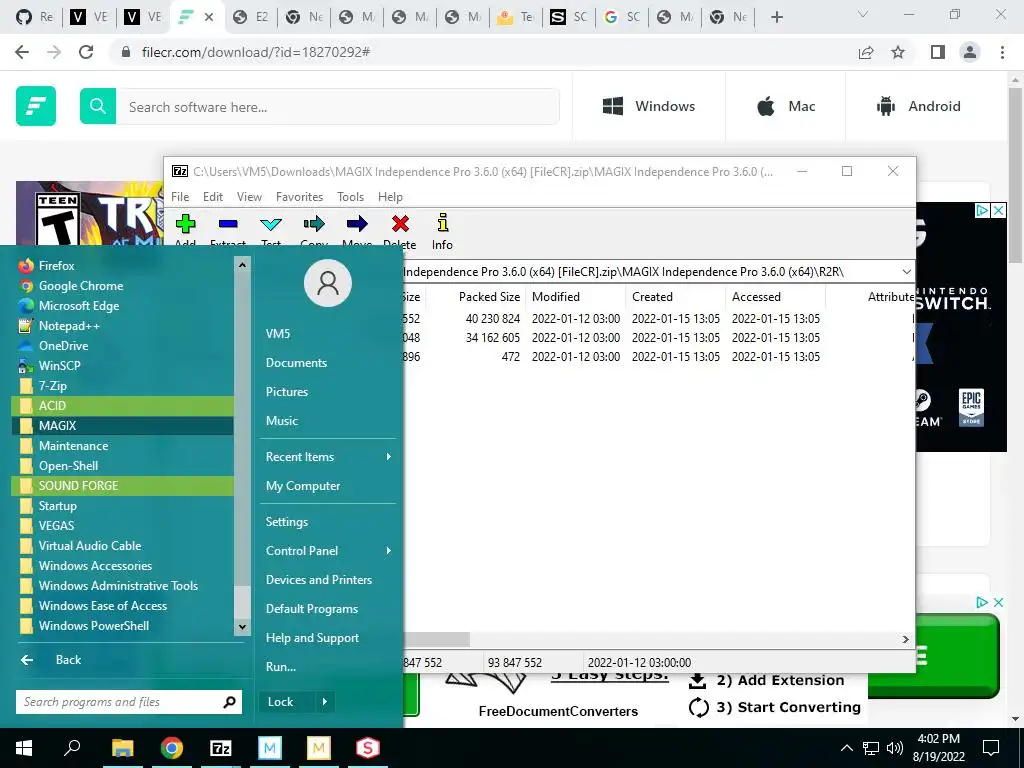Reload the Chrome page
This screenshot has height=768, width=1024.
coord(86,52)
